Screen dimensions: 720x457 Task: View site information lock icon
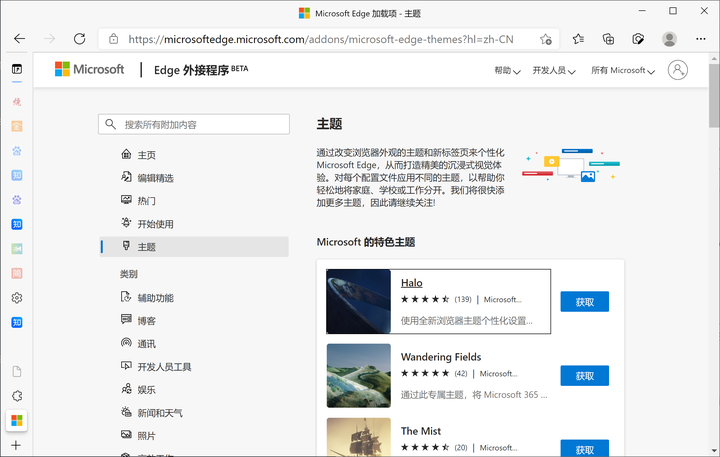pyautogui.click(x=113, y=39)
